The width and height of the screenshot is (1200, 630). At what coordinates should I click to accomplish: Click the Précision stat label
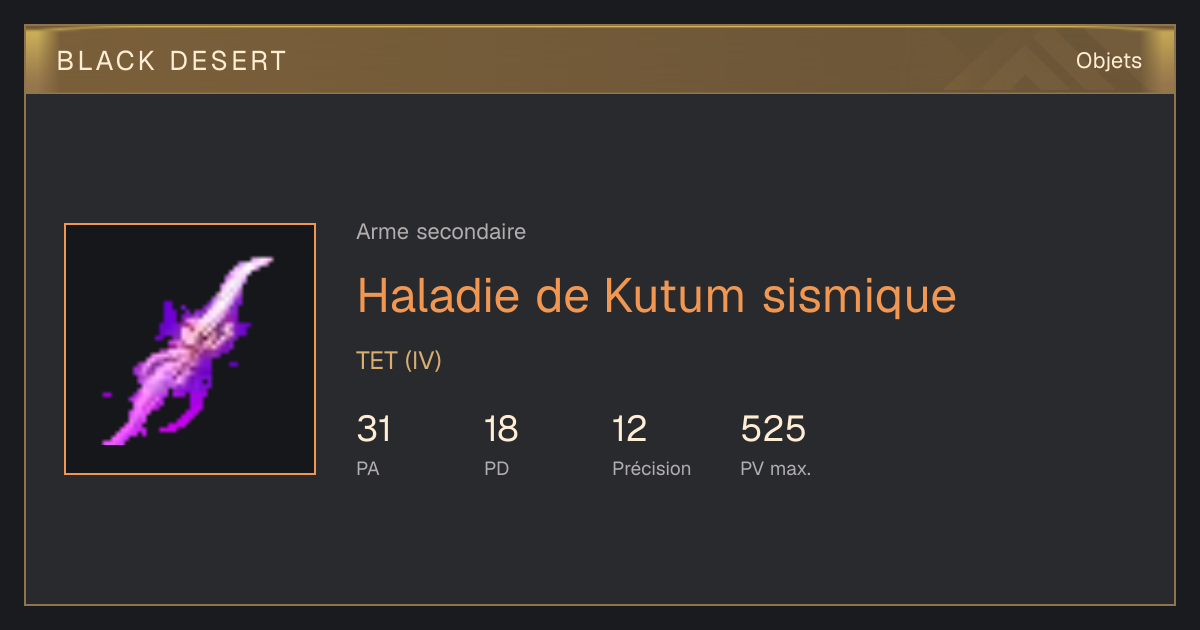(652, 468)
